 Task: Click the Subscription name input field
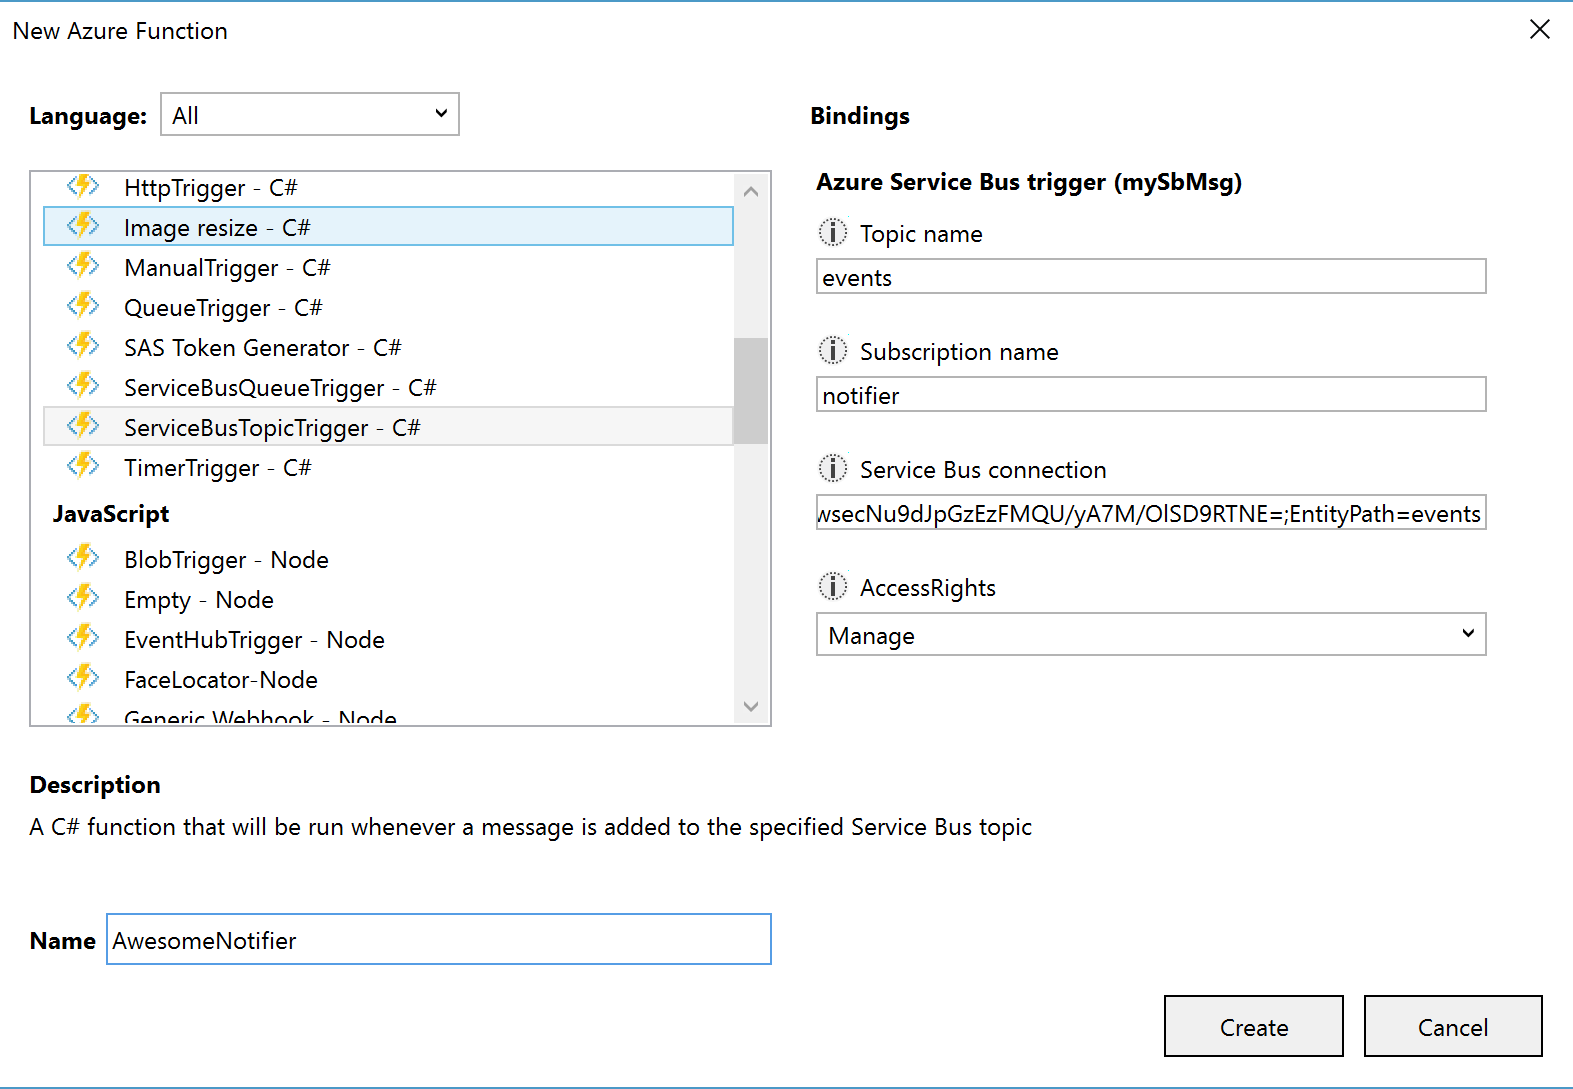1151,394
